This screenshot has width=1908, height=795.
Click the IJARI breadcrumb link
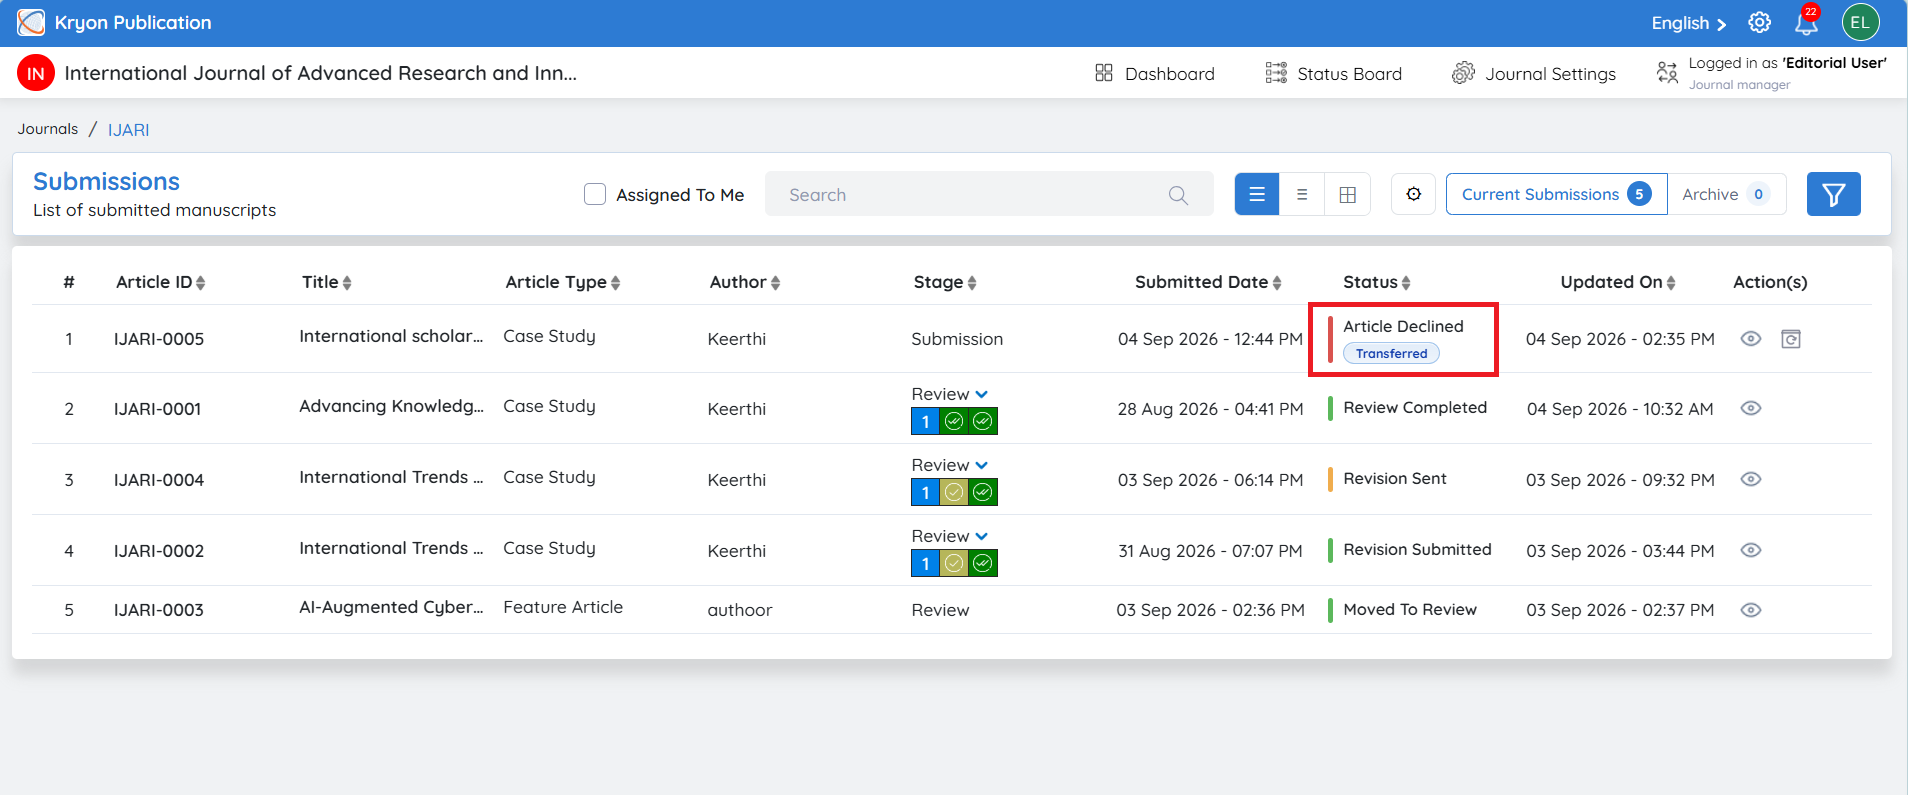[129, 130]
